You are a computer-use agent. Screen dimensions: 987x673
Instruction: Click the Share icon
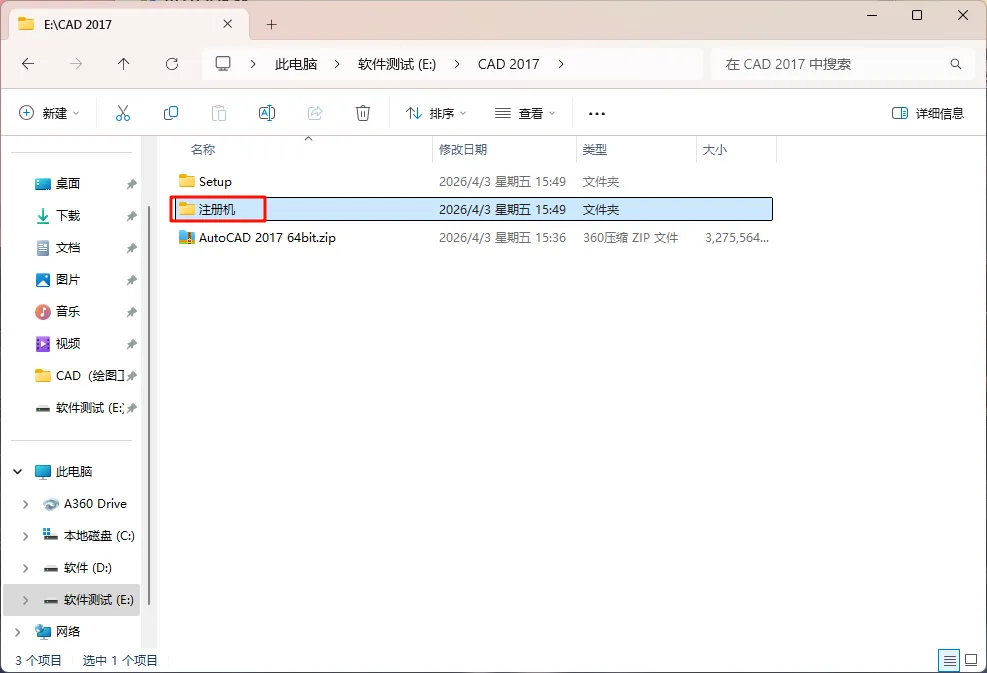click(x=315, y=113)
